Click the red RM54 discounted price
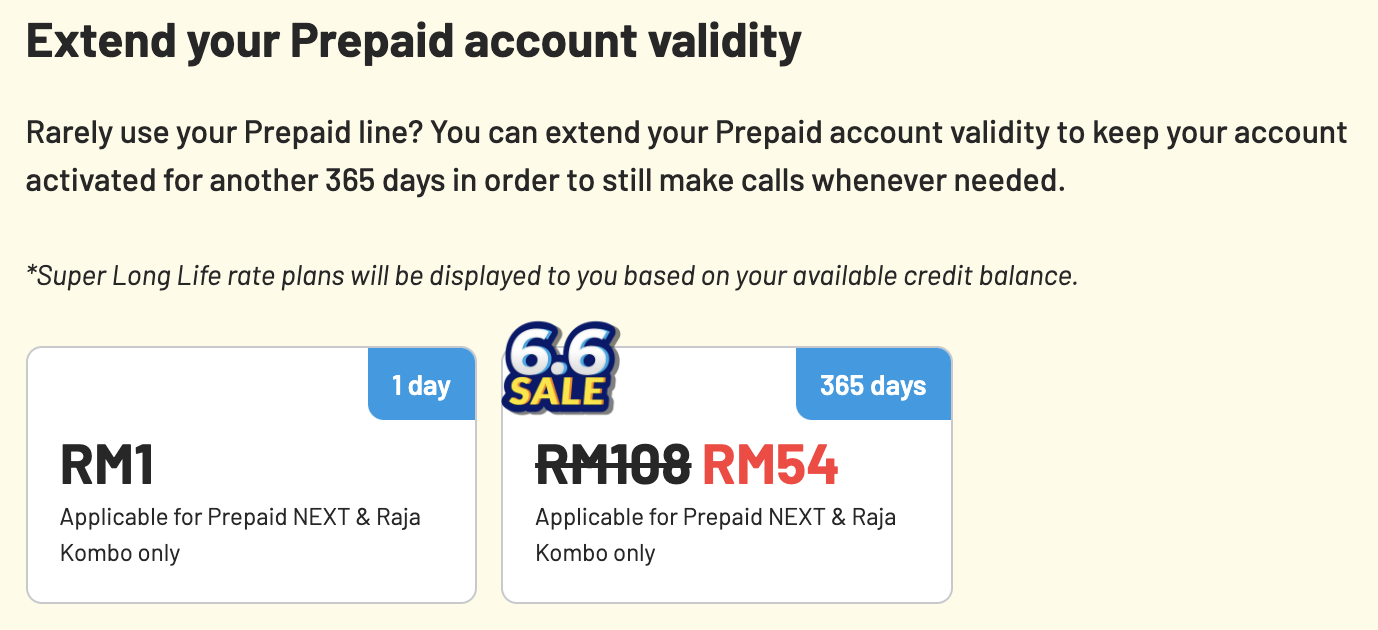 770,465
